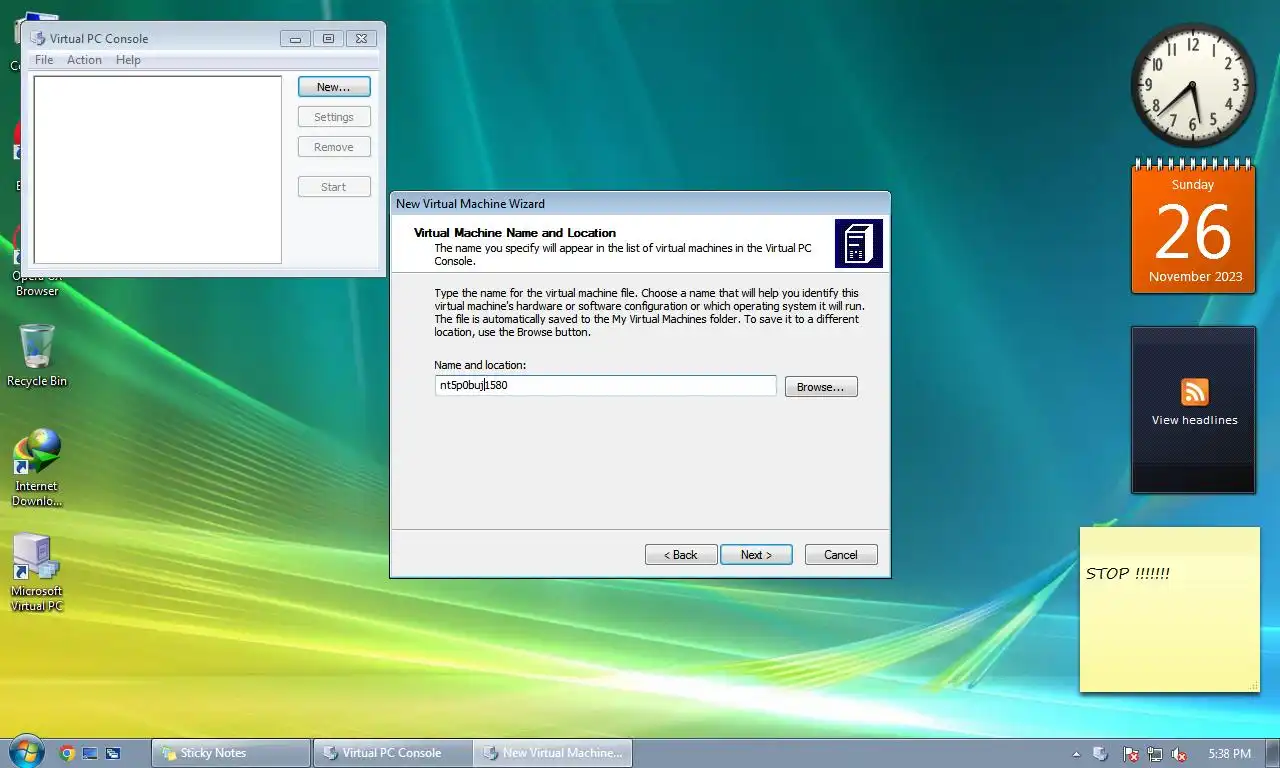Launch Google Chrome from the quick launch
The height and width of the screenshot is (768, 1280).
click(x=67, y=753)
